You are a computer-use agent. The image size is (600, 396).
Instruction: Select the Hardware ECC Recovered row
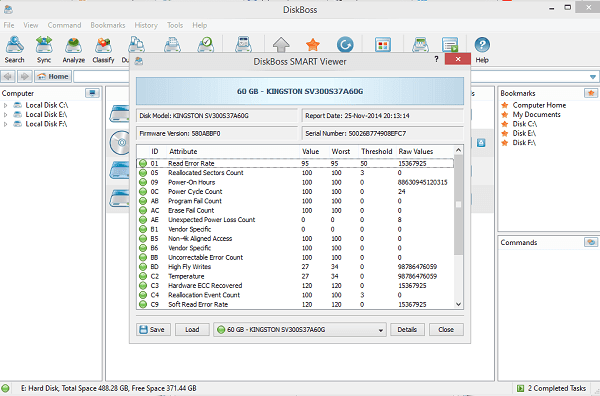(295, 286)
